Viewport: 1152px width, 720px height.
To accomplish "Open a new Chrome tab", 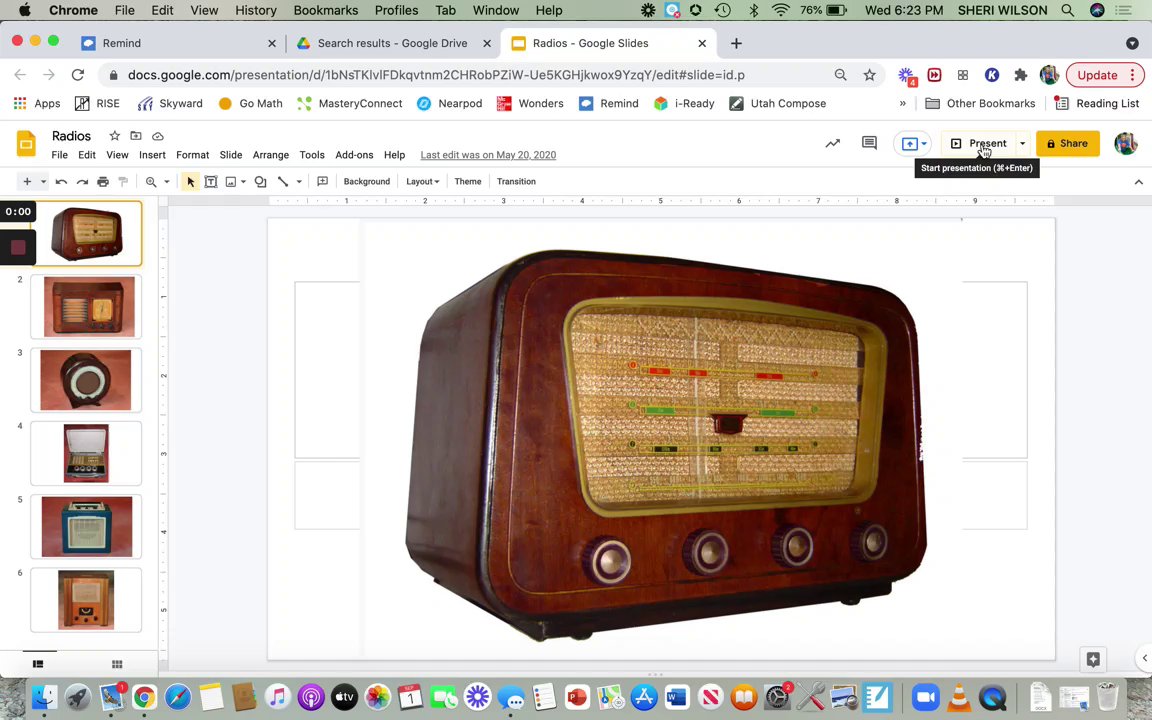I will 736,43.
